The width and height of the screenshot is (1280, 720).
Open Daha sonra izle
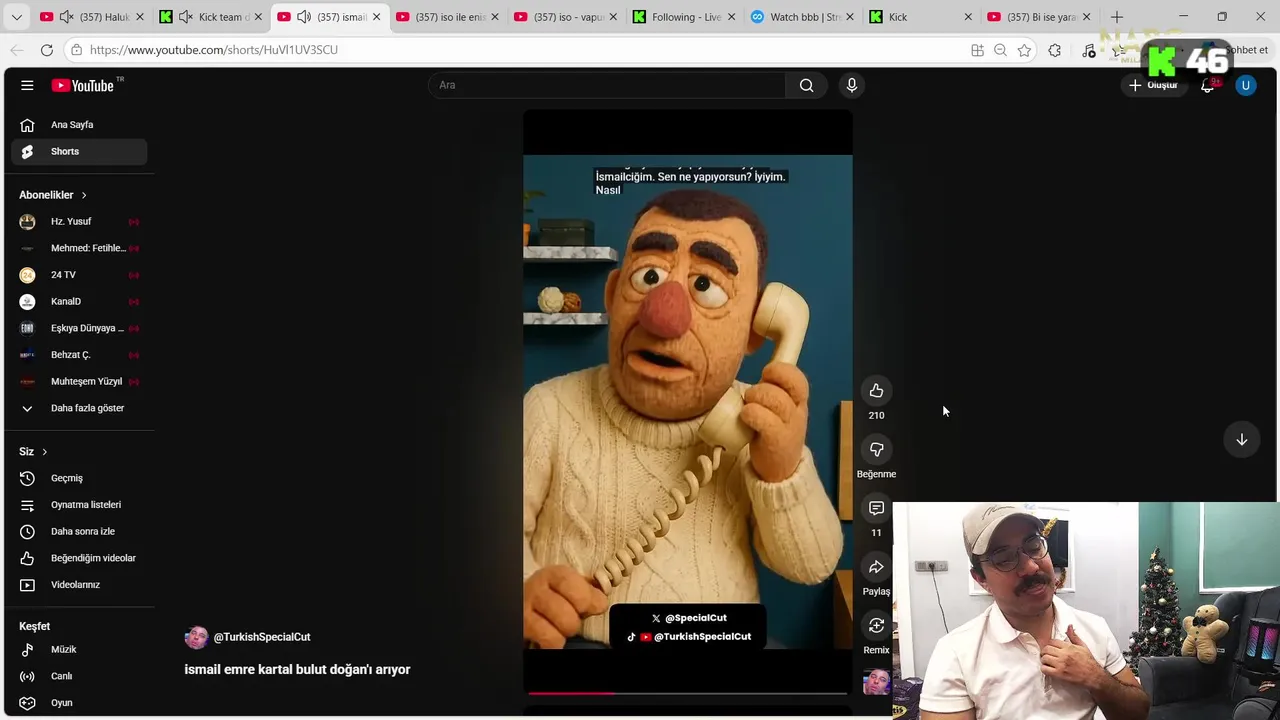tap(80, 531)
